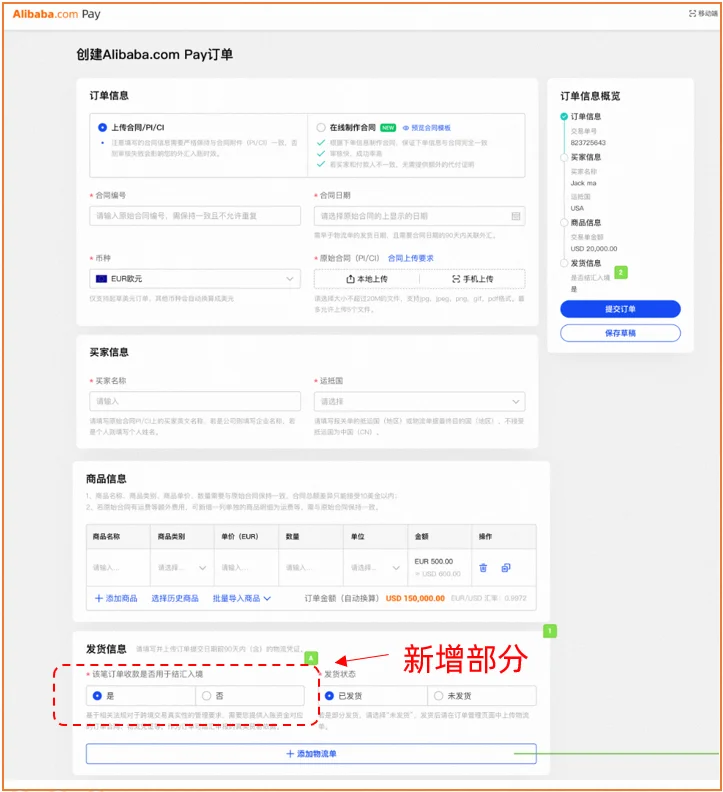Screen dimensions: 723x792
Task: Open the mobile view icon in the header
Action: click(x=692, y=14)
